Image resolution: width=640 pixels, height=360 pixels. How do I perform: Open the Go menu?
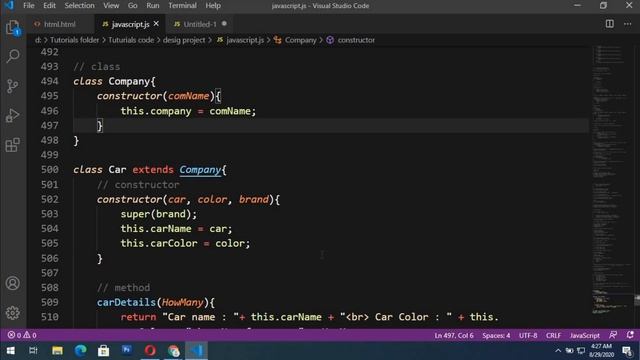pyautogui.click(x=132, y=6)
